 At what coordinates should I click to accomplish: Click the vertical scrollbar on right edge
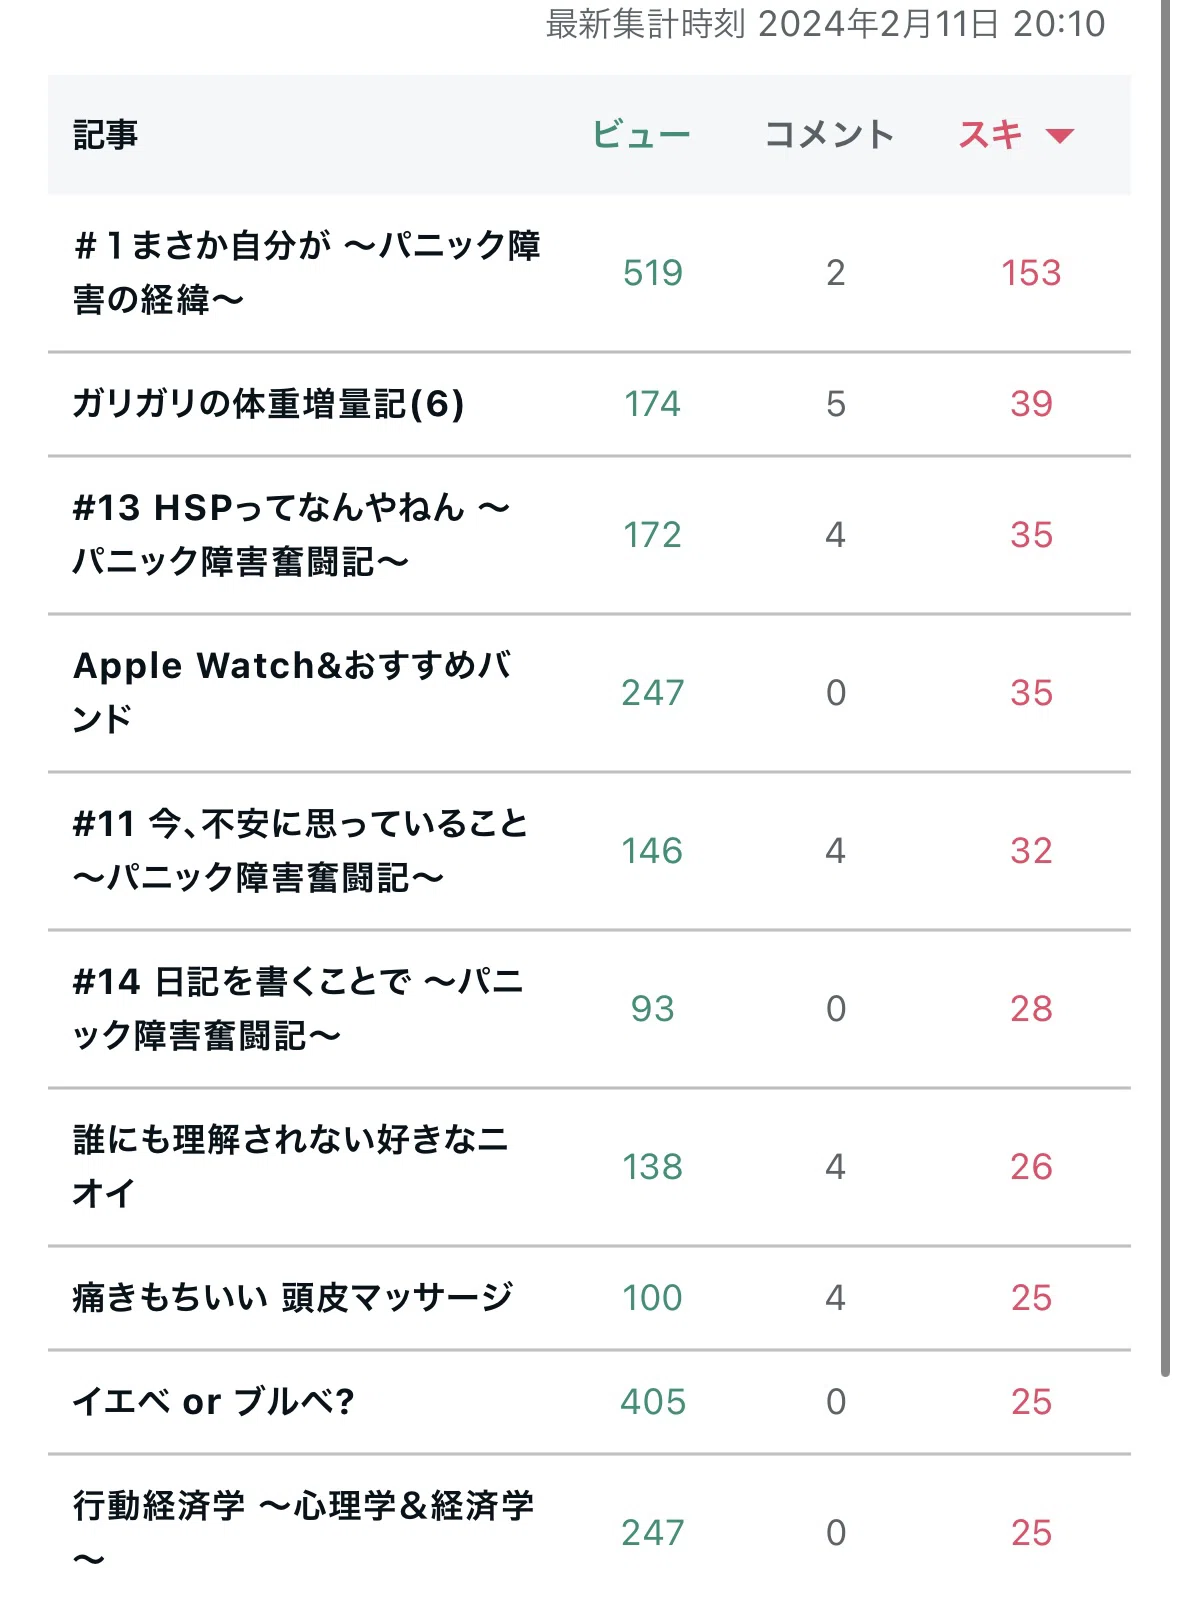(x=1165, y=690)
